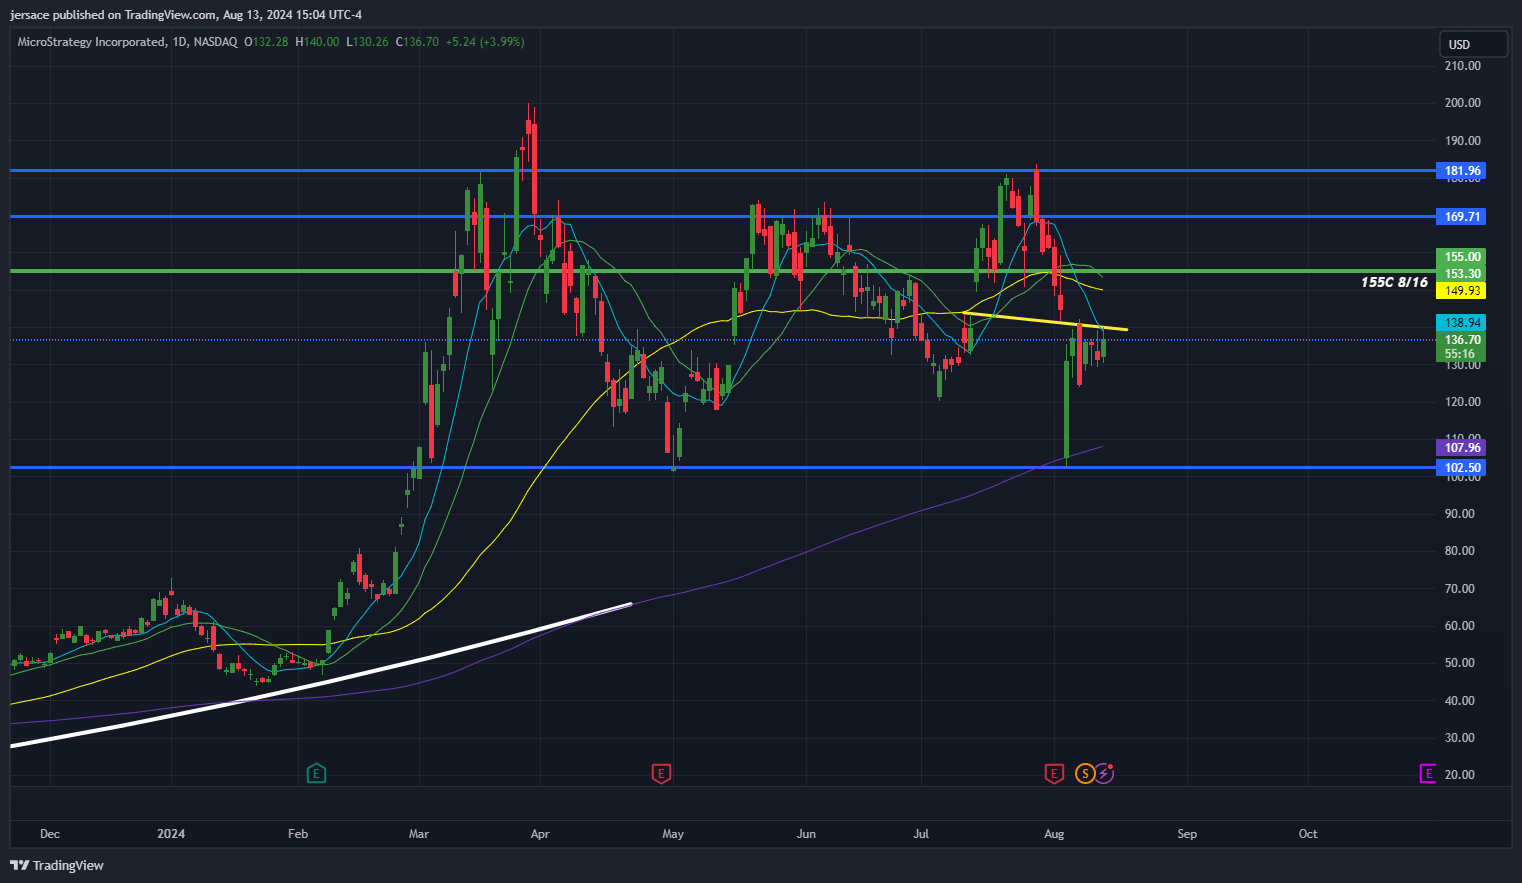Image resolution: width=1522 pixels, height=883 pixels.
Task: Click the open value O132.28
Action: coord(266,42)
